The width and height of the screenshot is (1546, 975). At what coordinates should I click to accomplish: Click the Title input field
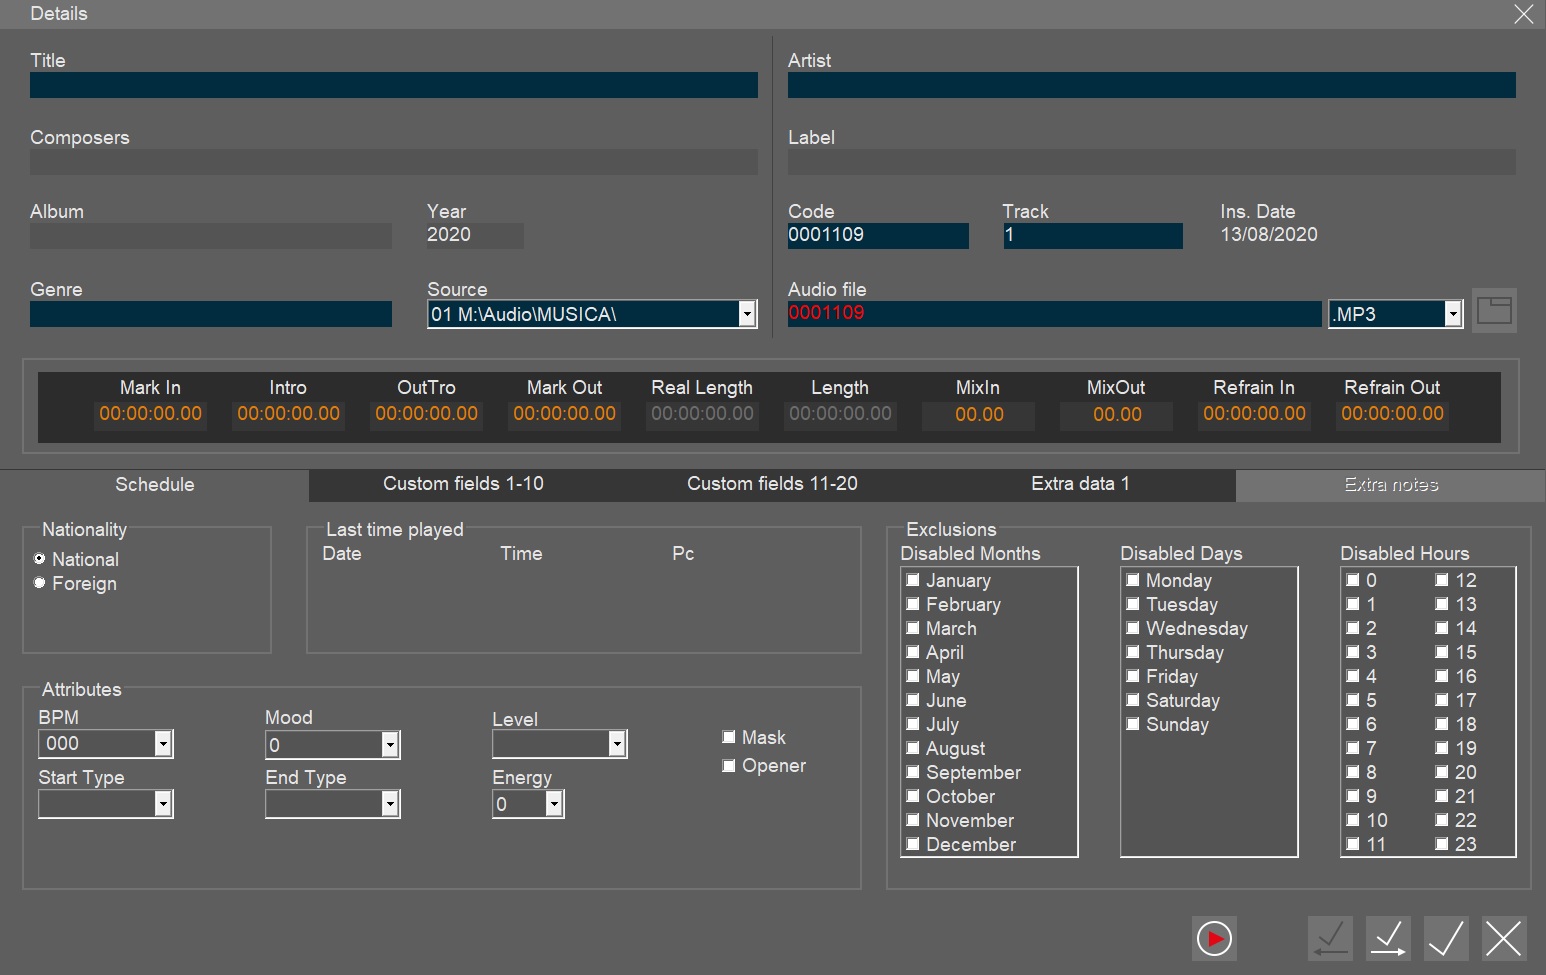(x=393, y=85)
